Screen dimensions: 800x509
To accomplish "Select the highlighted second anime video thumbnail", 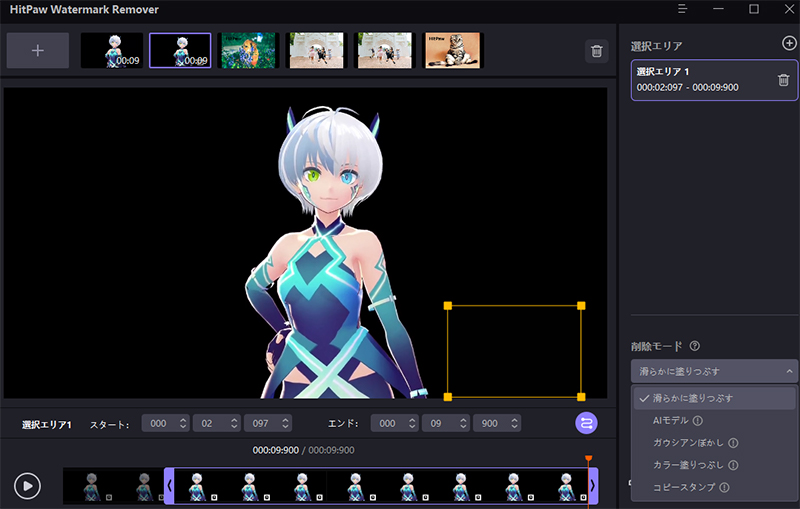I will coord(180,50).
